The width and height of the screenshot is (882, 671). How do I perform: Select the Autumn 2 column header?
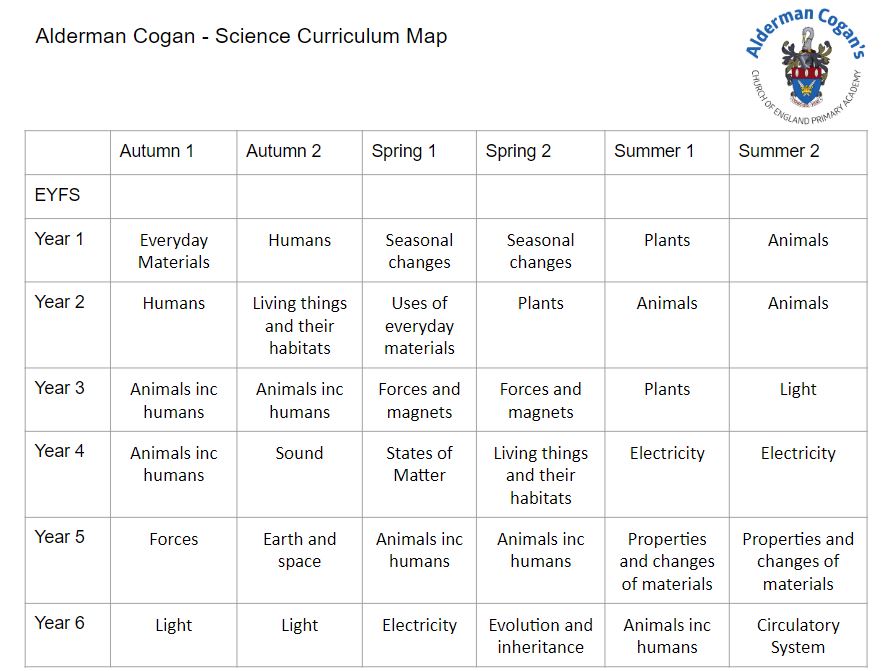(x=284, y=152)
